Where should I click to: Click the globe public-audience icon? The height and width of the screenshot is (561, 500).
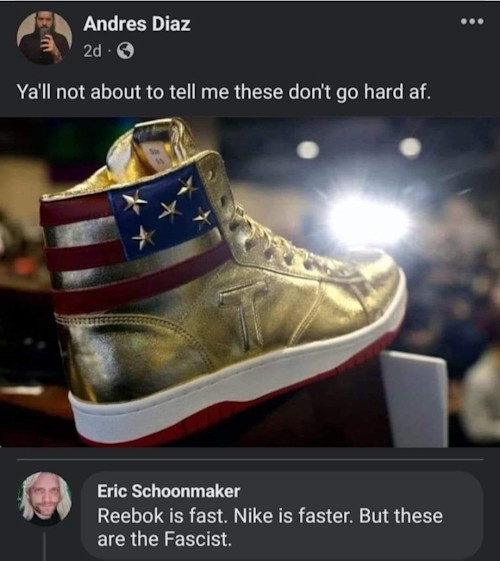tap(126, 51)
